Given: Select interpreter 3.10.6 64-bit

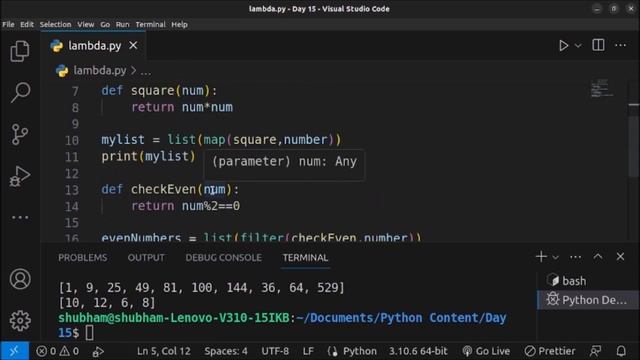Looking at the screenshot, I should (418, 351).
